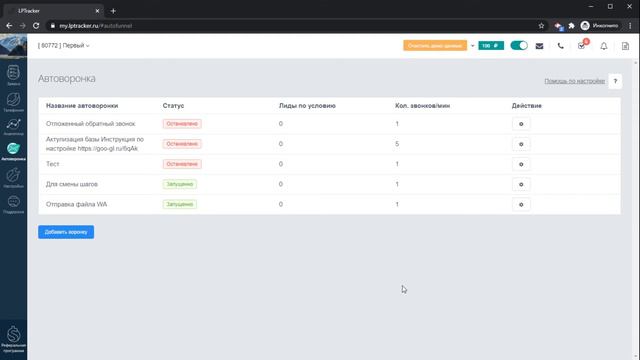Open a new browser tab
The image size is (640, 360).
click(x=113, y=11)
